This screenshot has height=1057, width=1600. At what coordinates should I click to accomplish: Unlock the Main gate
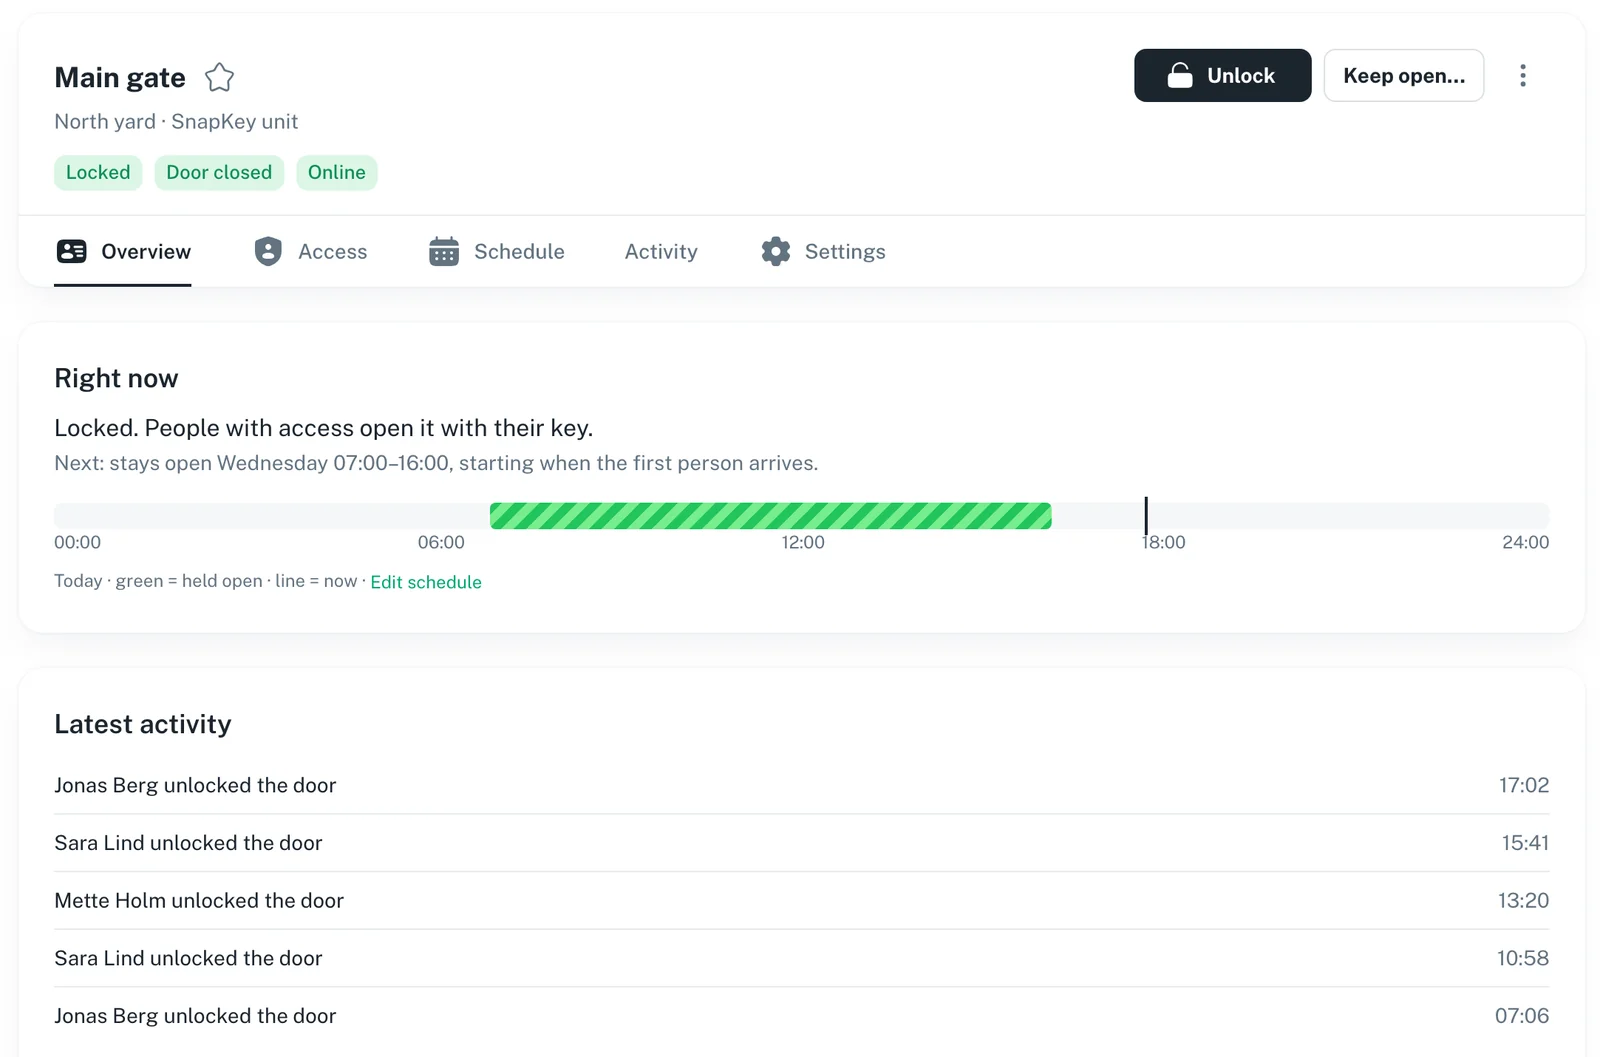(x=1222, y=76)
